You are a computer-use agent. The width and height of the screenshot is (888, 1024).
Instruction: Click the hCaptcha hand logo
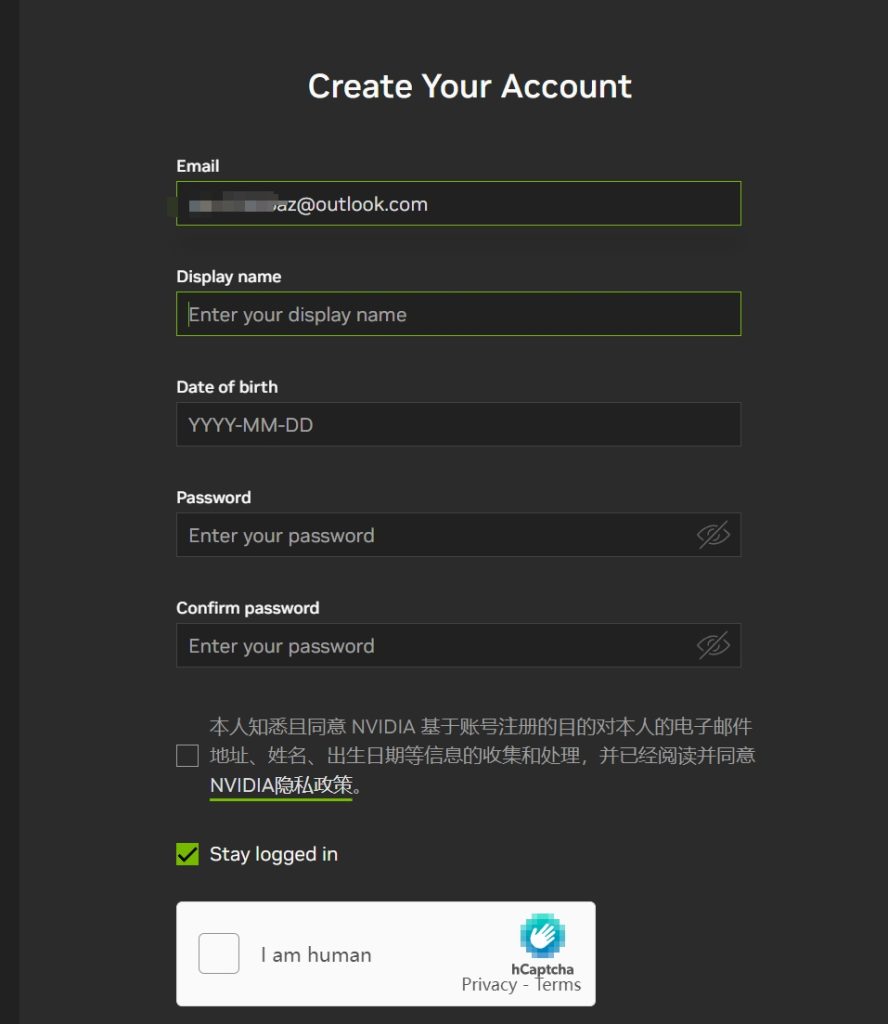tap(542, 935)
